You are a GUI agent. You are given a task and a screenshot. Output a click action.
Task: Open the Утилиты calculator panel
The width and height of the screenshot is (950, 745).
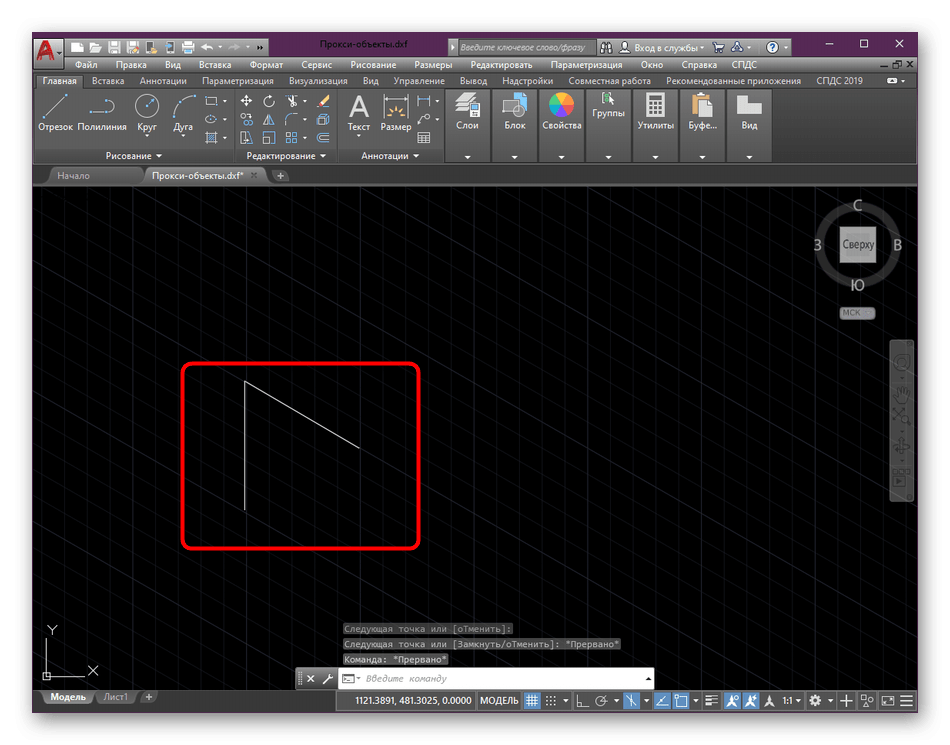655,111
